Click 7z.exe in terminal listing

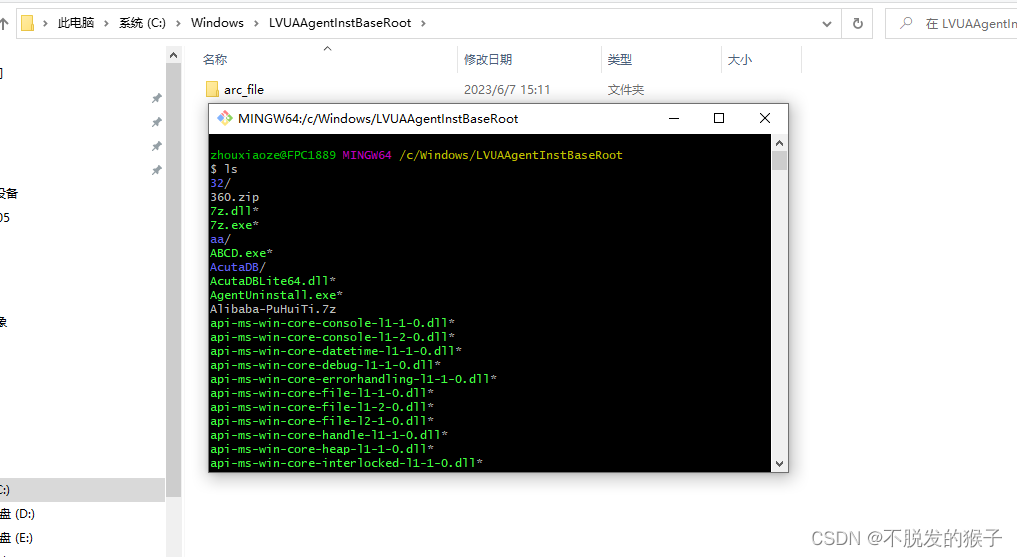(234, 225)
